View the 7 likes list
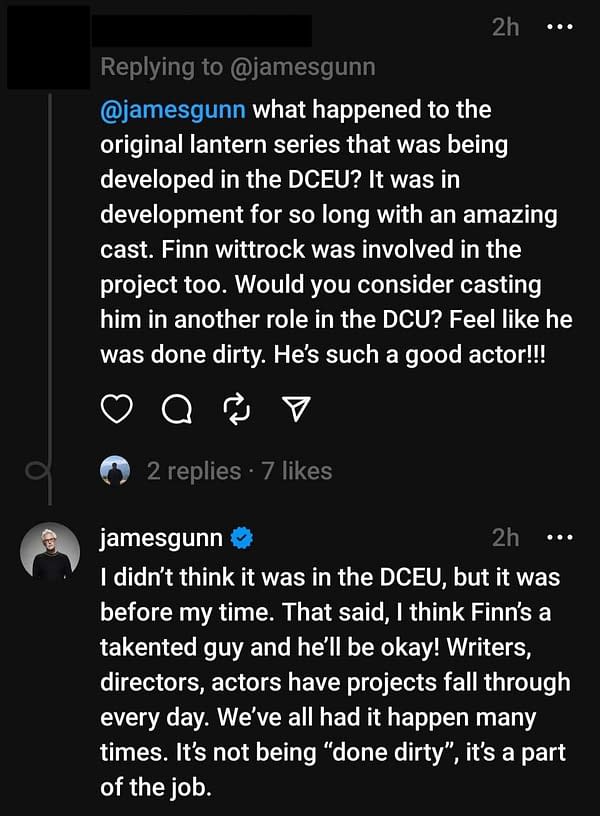Screen dimensions: 600x816 tap(297, 471)
